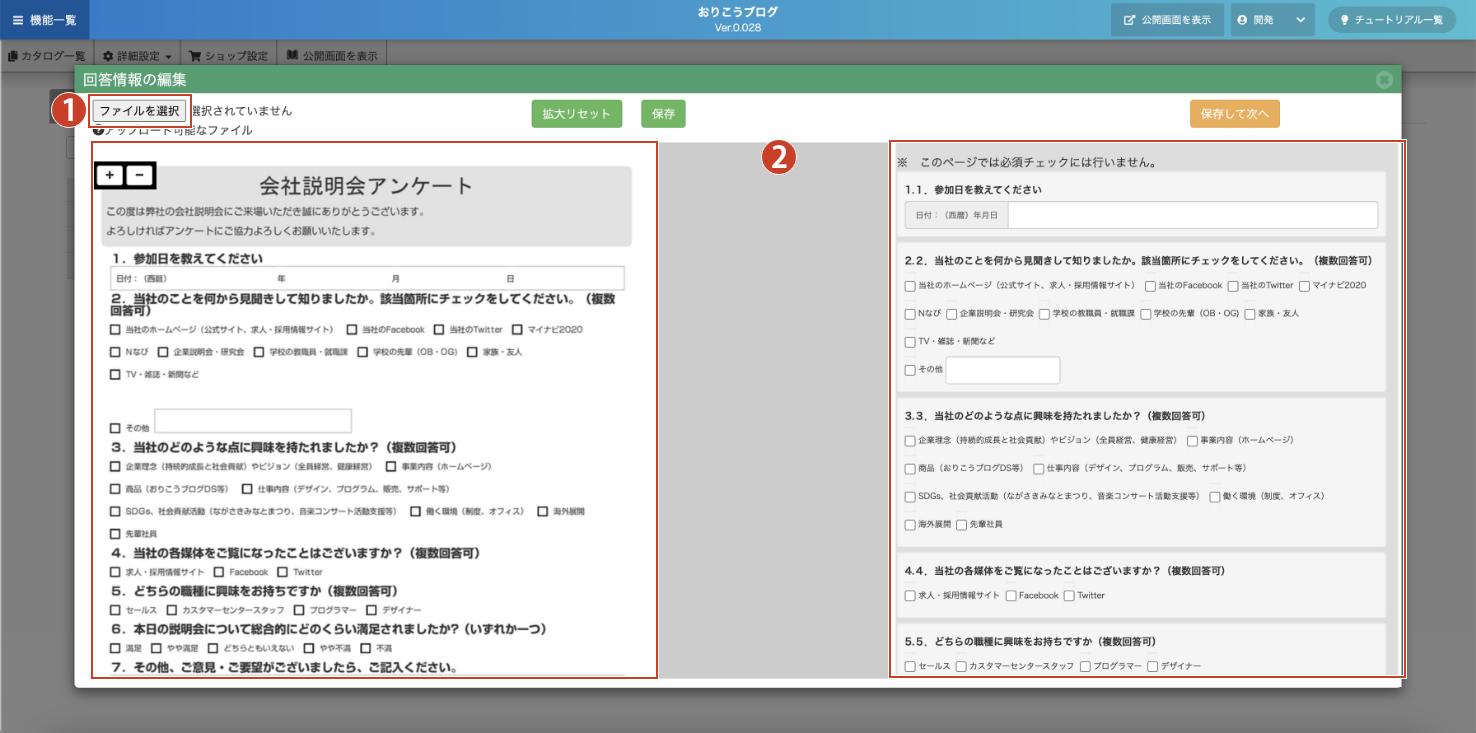This screenshot has height=733, width=1476.
Task: Open the 機能一覧 hamburger menu
Action: tap(45, 20)
